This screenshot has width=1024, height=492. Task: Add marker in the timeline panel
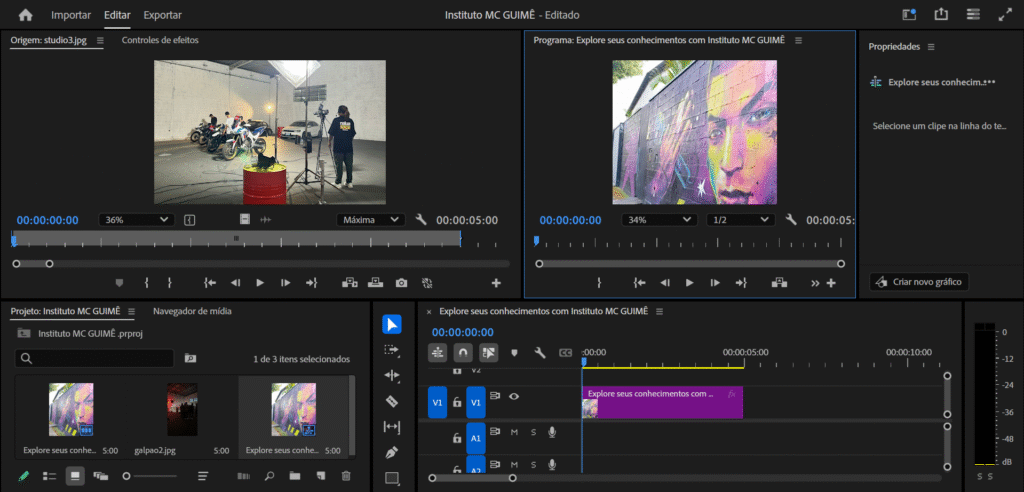coord(514,353)
